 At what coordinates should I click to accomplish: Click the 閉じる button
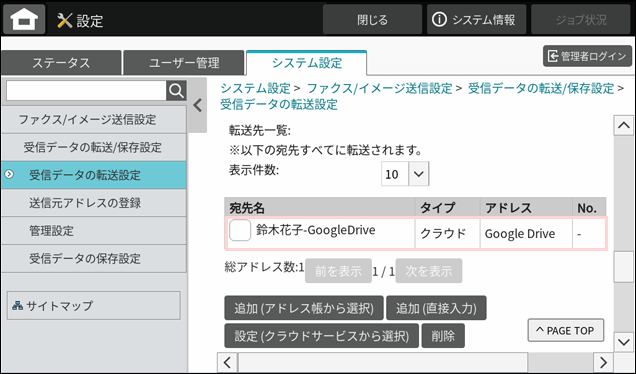(372, 19)
